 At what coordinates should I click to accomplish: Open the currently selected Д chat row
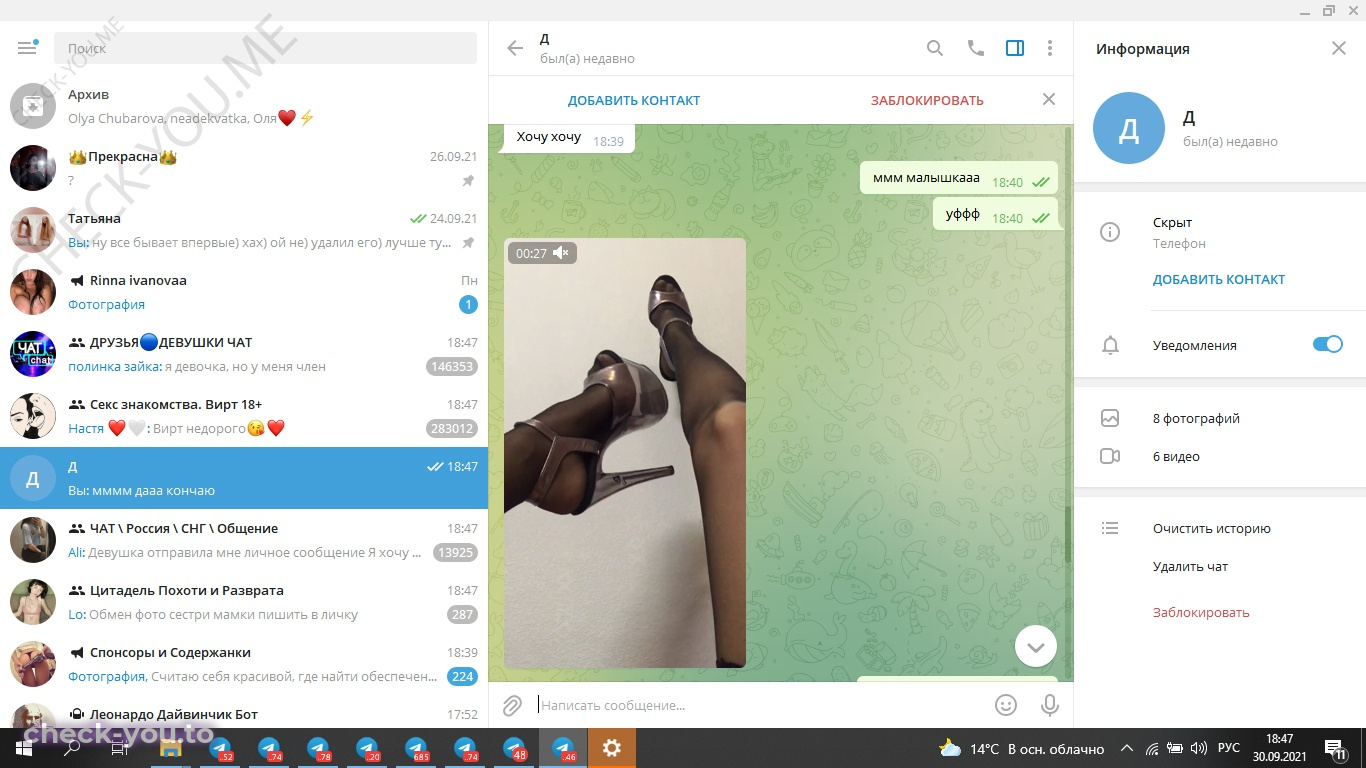(244, 478)
